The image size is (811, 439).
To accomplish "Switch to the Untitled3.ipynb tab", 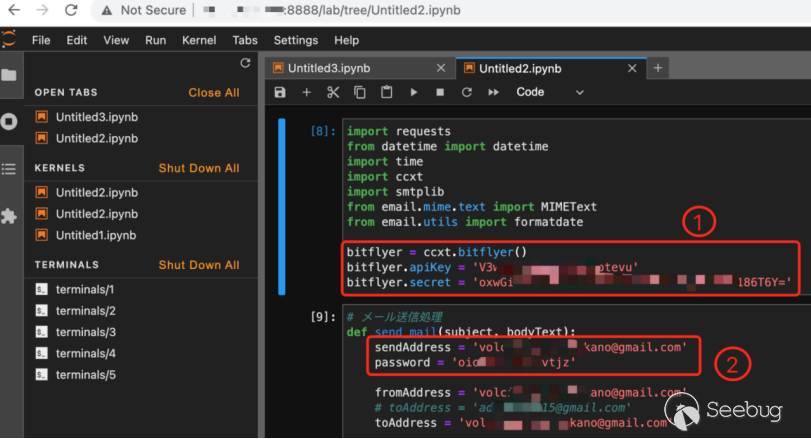I will 329,68.
